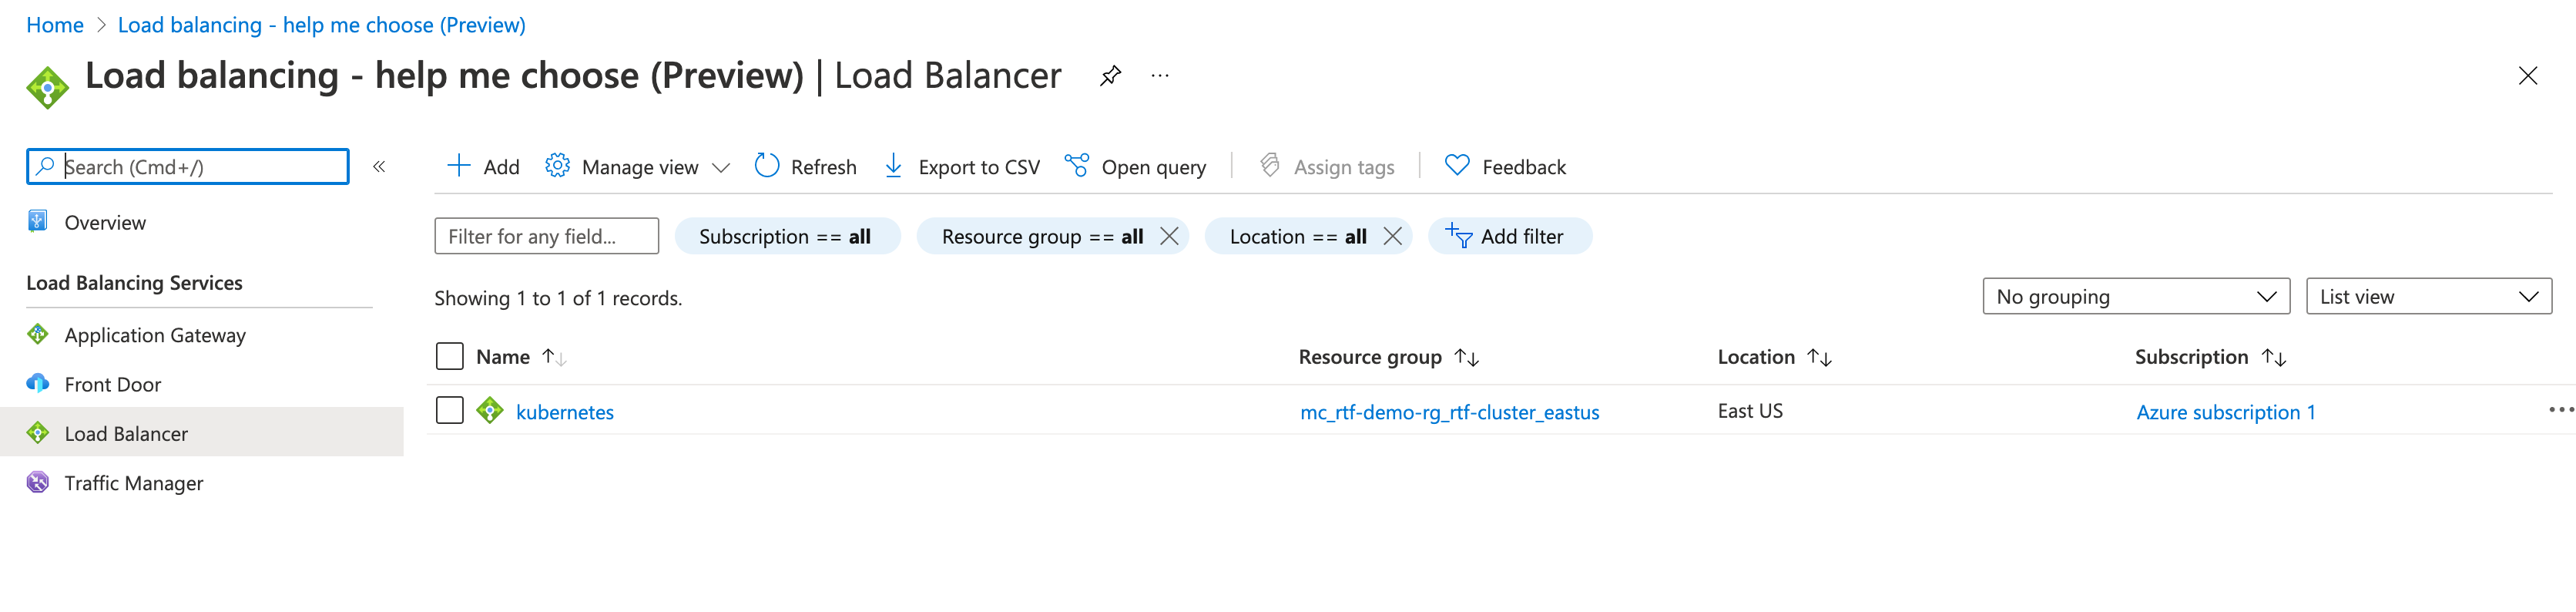The height and width of the screenshot is (612, 2576).
Task: Pin the blade using the pin icon
Action: click(x=1110, y=76)
